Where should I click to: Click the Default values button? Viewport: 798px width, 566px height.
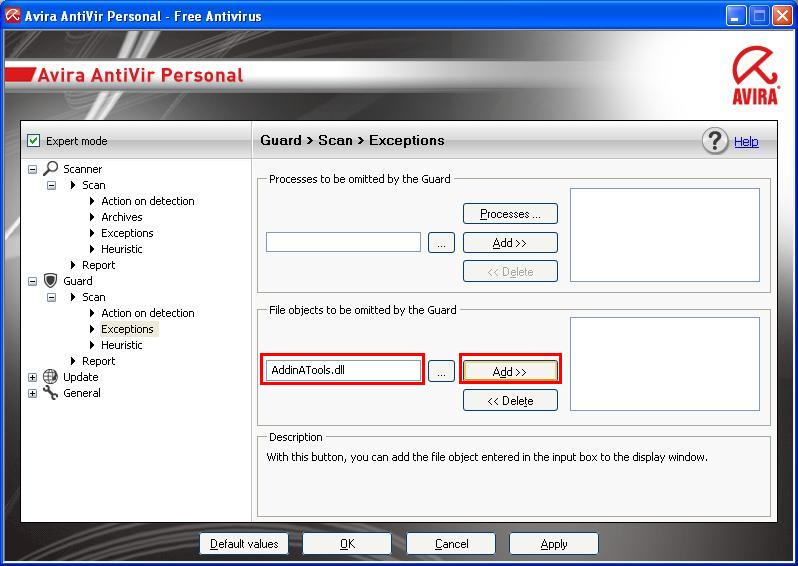(244, 544)
